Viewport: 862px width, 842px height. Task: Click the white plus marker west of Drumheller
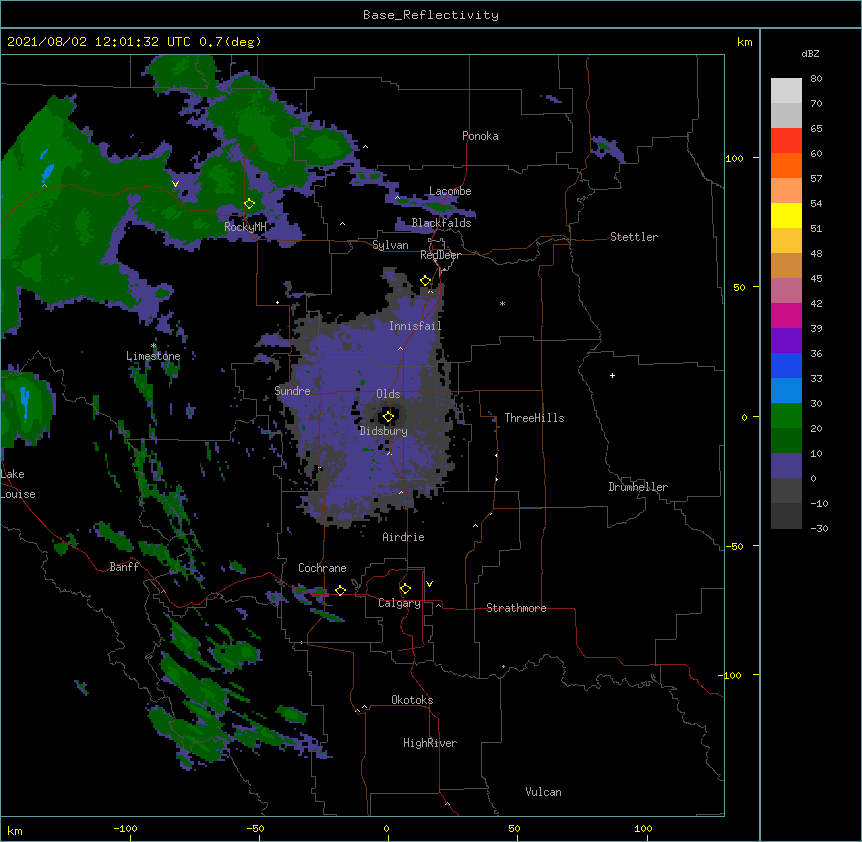[x=612, y=375]
